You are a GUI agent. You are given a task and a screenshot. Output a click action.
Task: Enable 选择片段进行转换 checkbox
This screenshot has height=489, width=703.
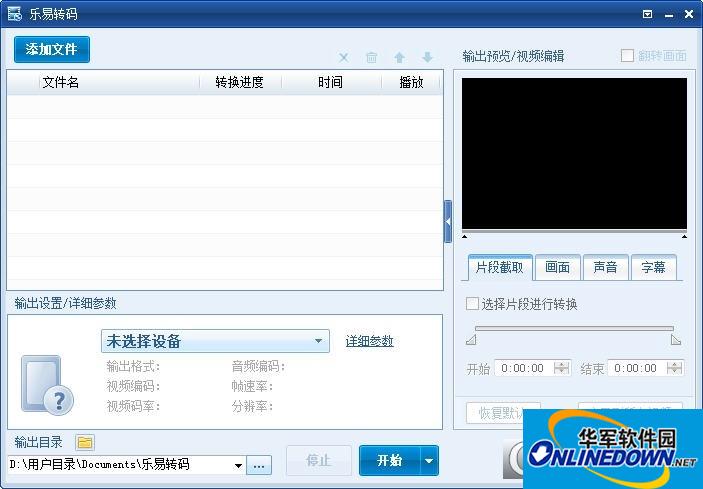coord(472,303)
